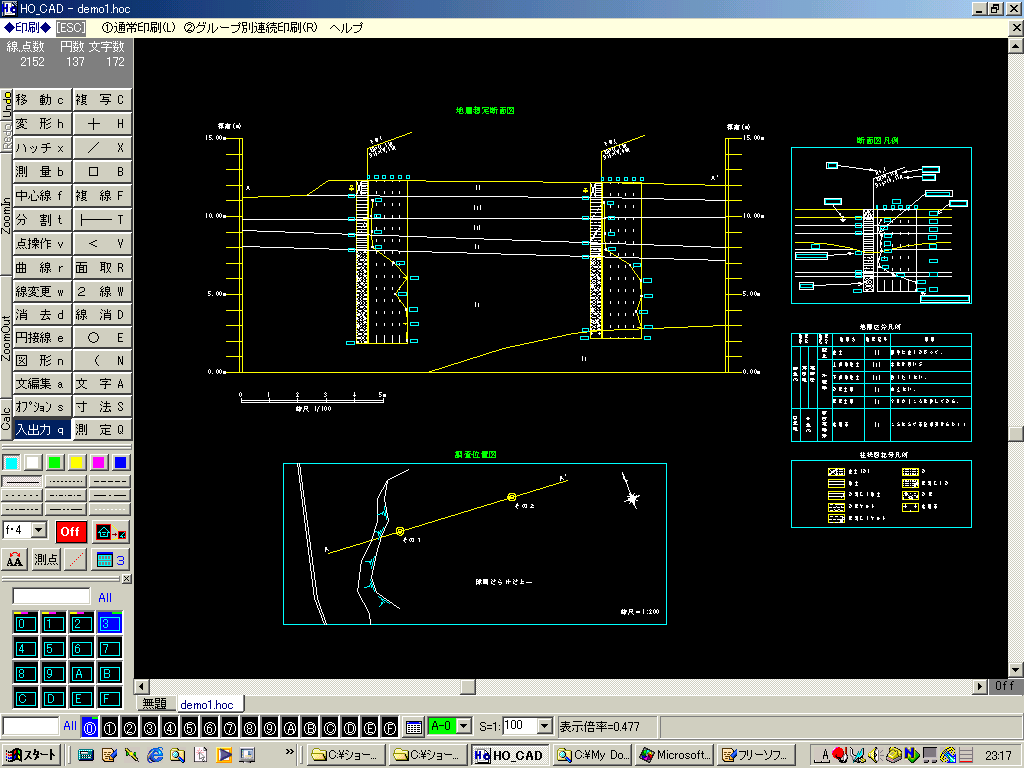Choose the circle E tool
The width and height of the screenshot is (1024, 768).
102,338
